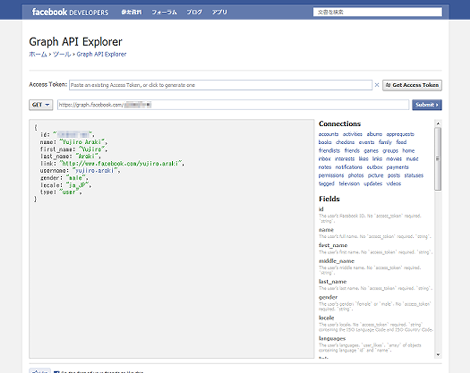
Task: Select the movies connection
Action: (394, 159)
